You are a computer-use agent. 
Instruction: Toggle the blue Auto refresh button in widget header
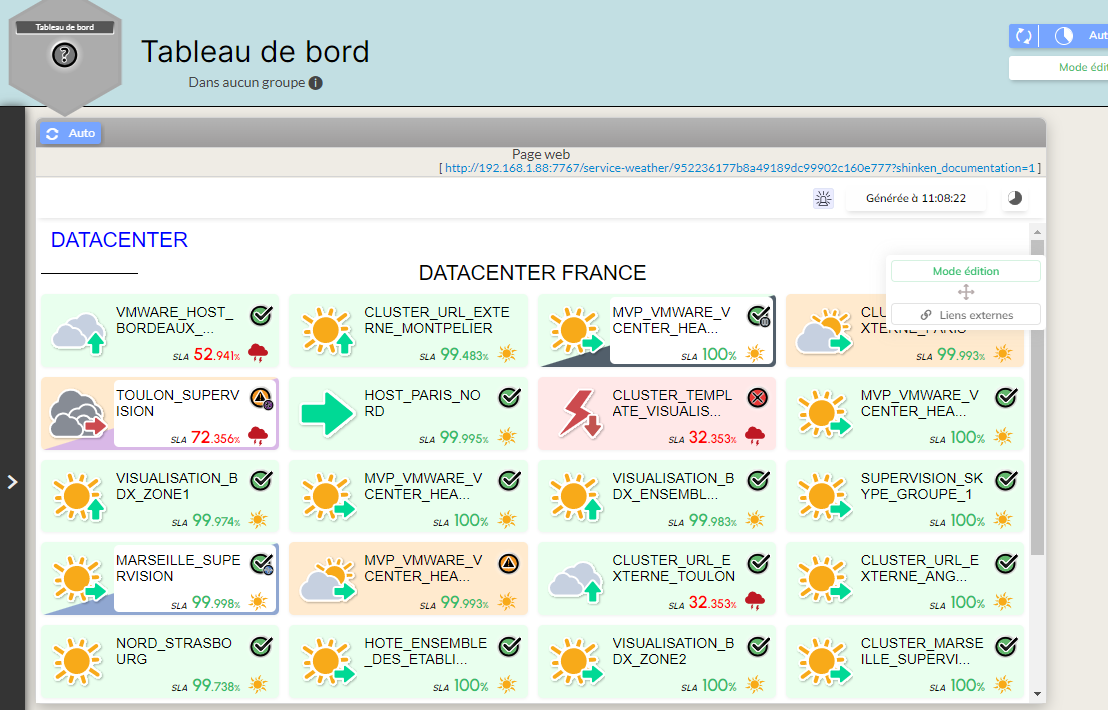click(70, 133)
